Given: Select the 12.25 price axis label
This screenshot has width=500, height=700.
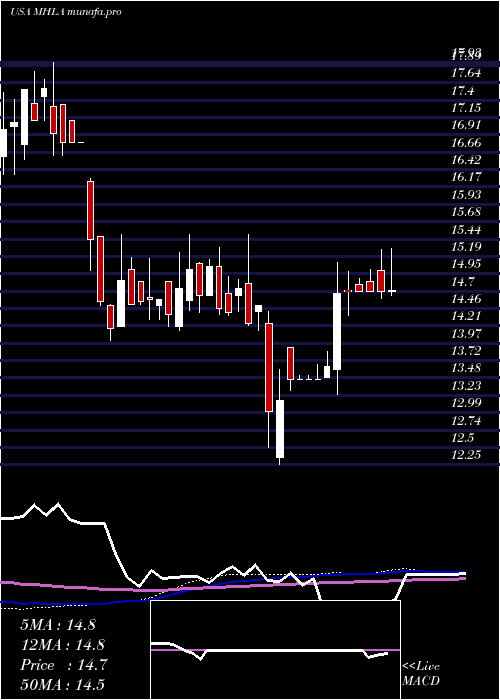Looking at the screenshot, I should click(466, 455).
